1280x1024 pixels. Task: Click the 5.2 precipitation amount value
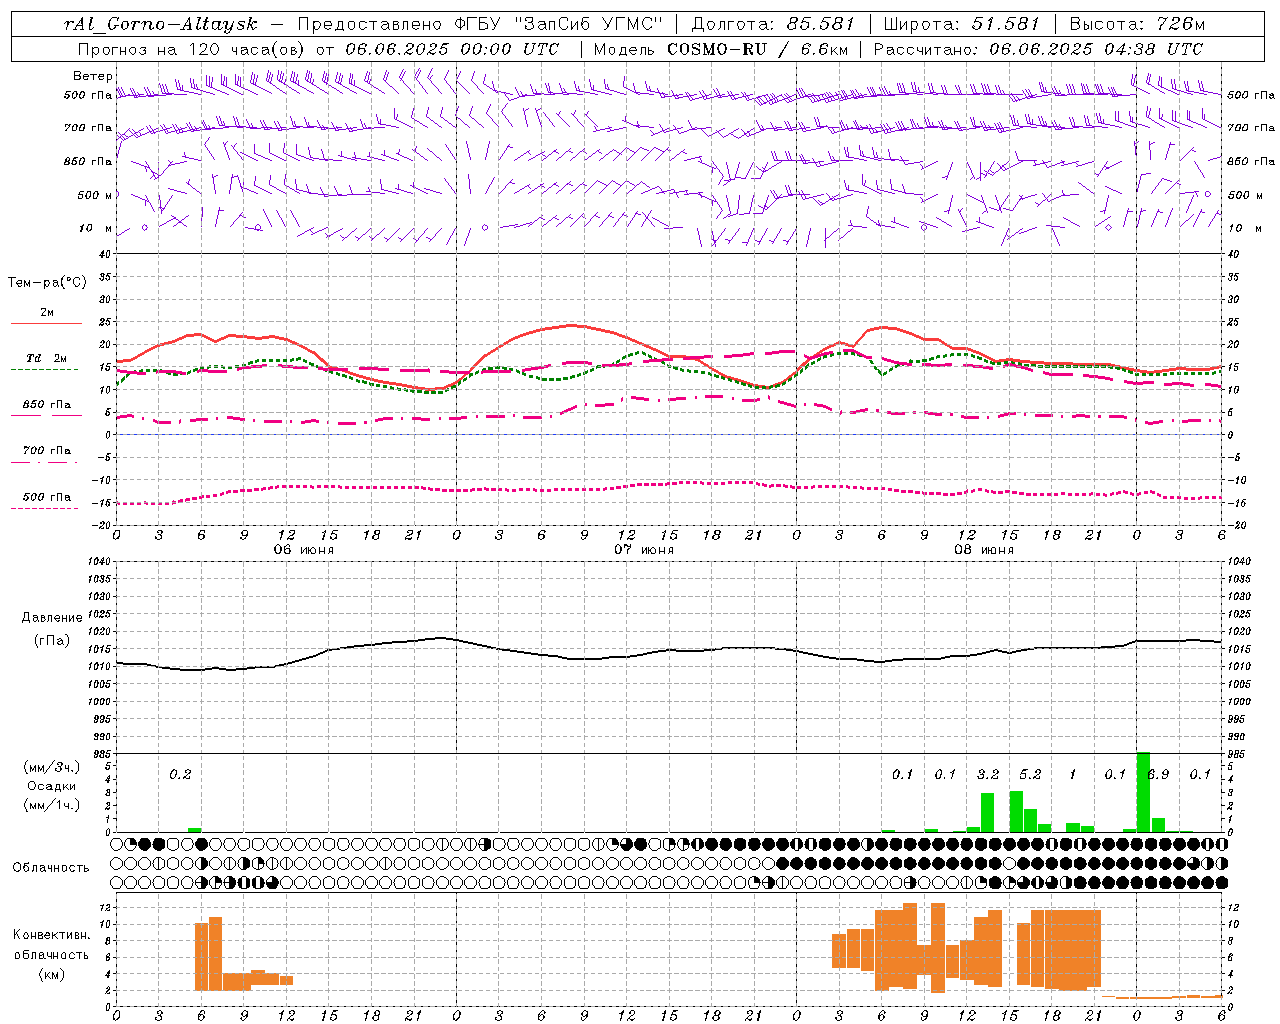pos(1030,775)
